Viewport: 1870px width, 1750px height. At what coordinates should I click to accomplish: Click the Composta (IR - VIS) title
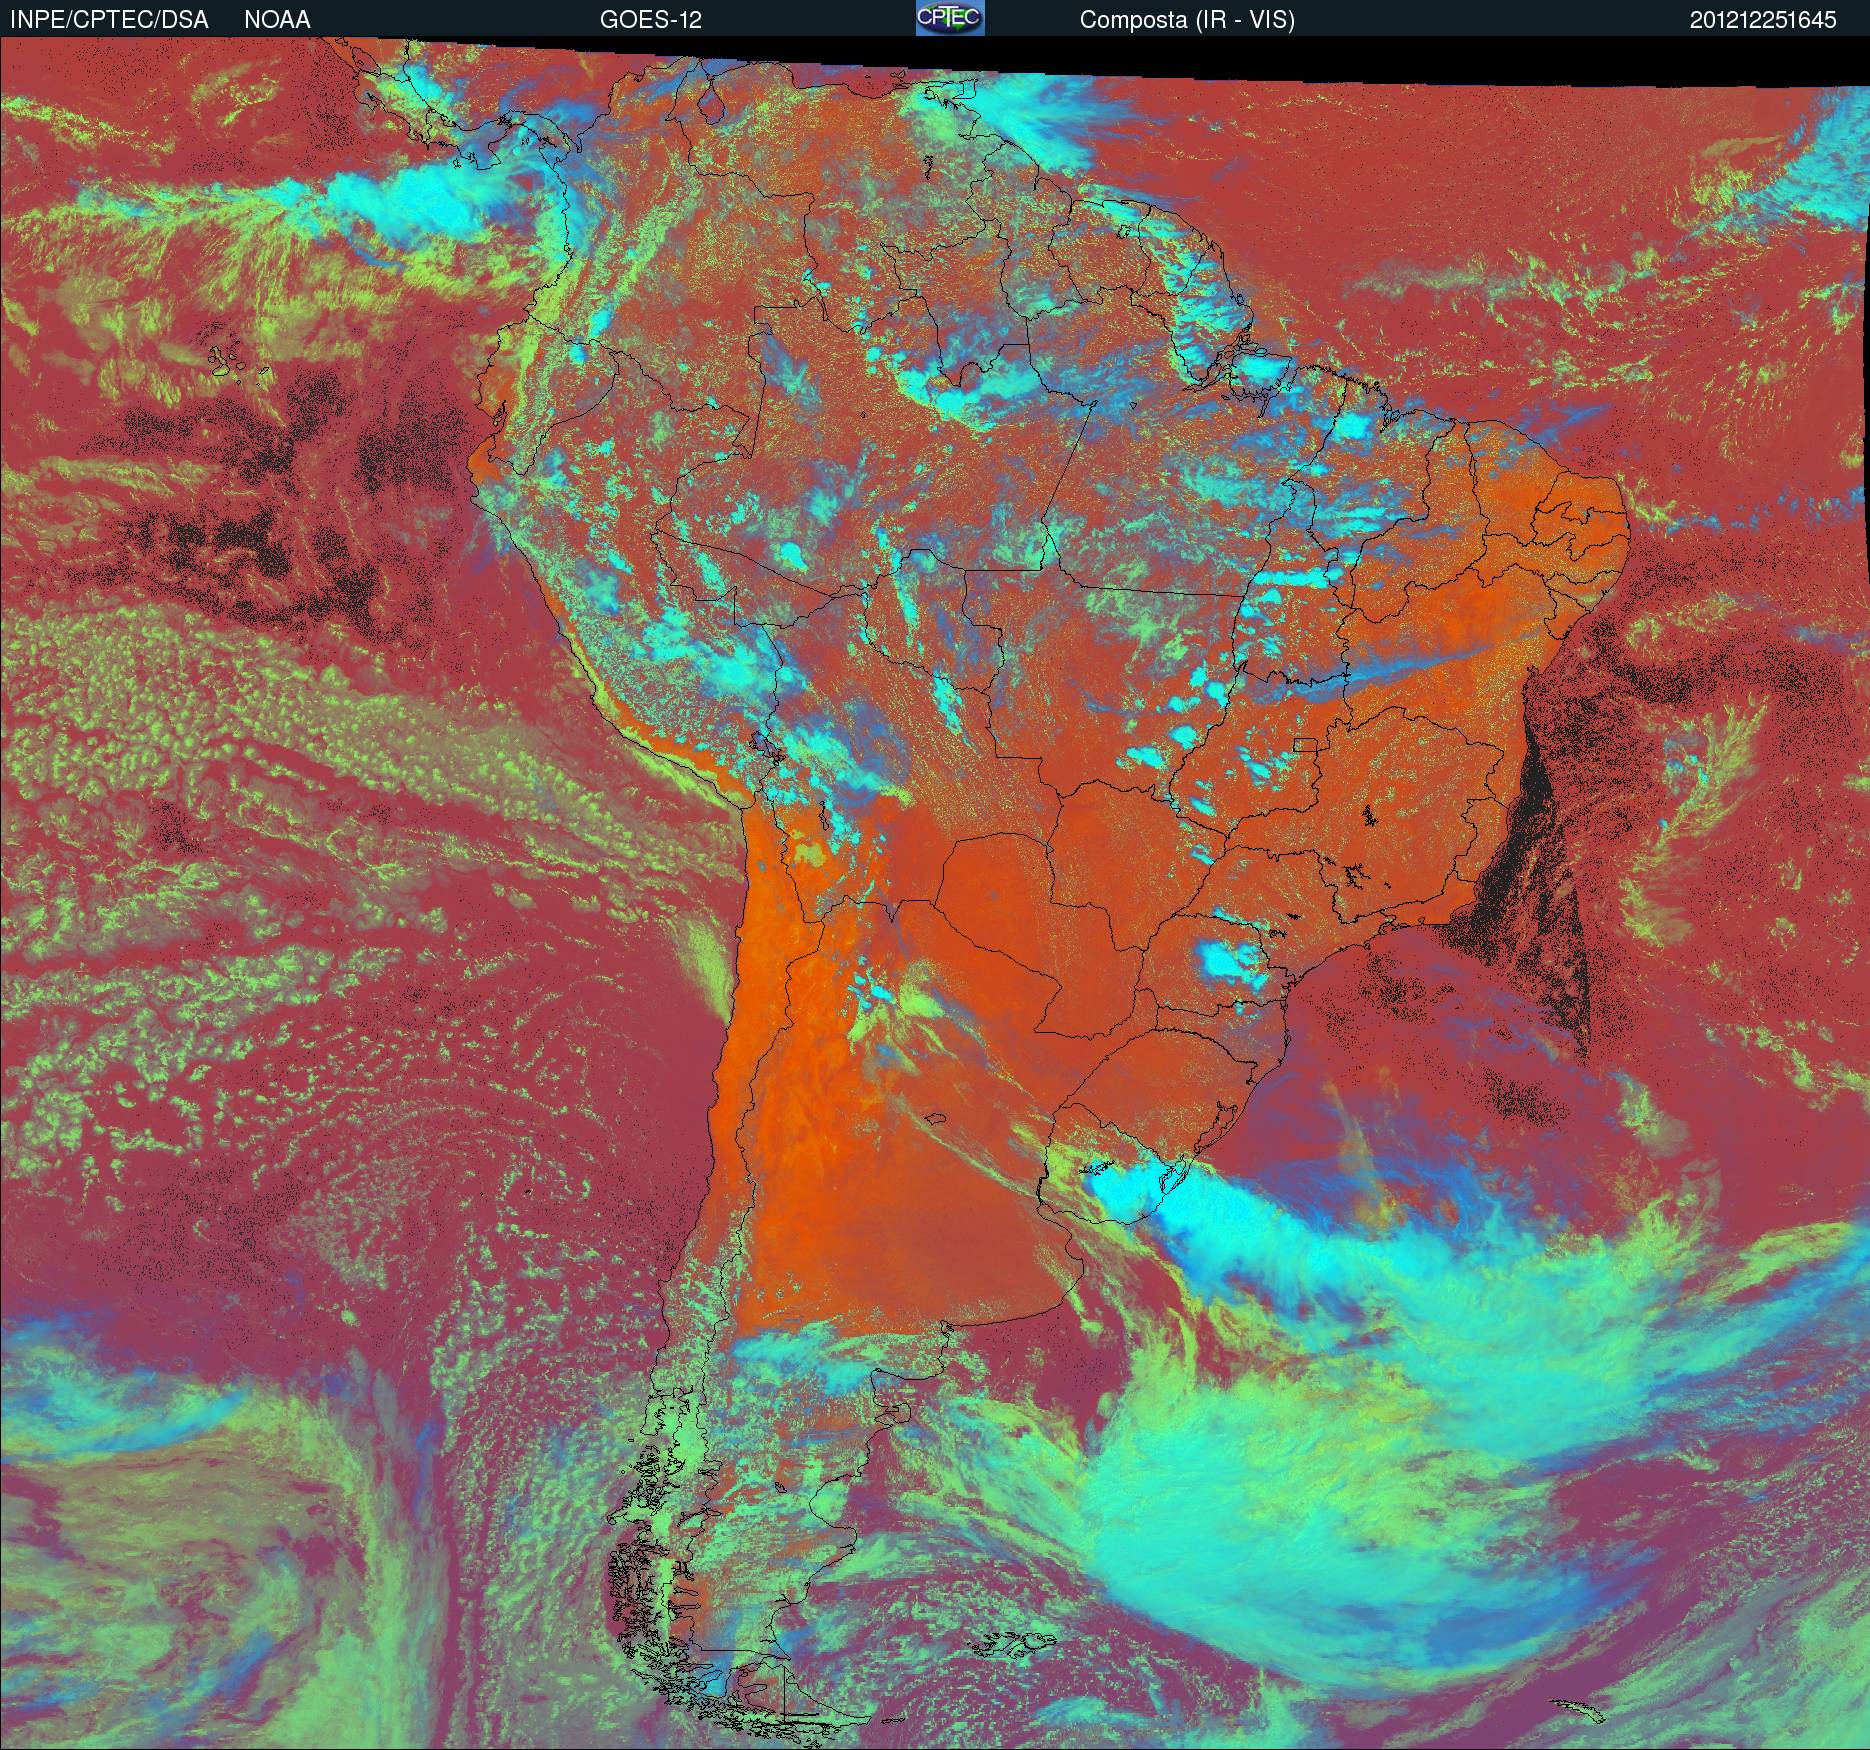point(1187,20)
